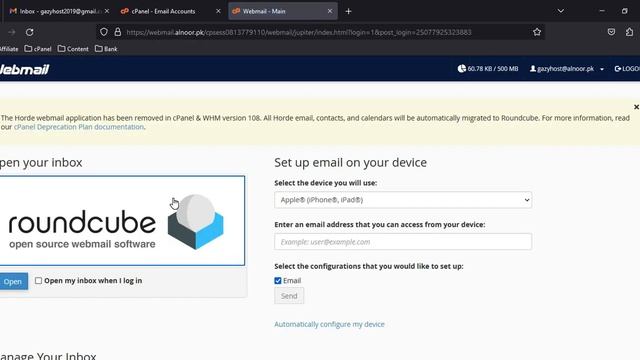Dismiss the Horde removal notice
The width and height of the screenshot is (640, 360).
(x=636, y=107)
